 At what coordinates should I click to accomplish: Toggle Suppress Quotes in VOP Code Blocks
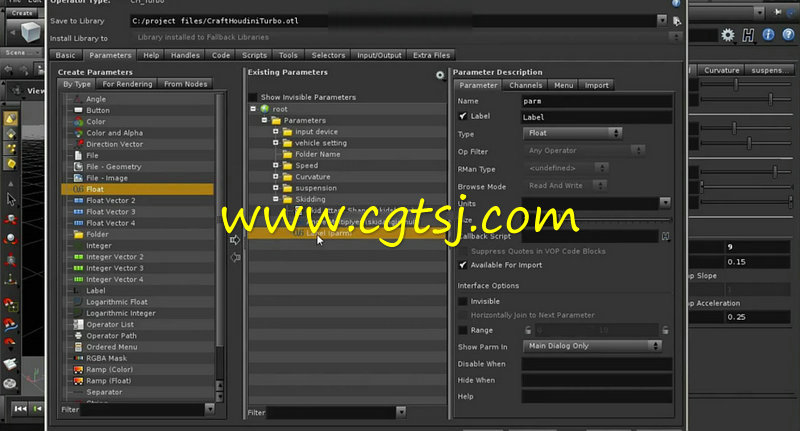tap(463, 251)
